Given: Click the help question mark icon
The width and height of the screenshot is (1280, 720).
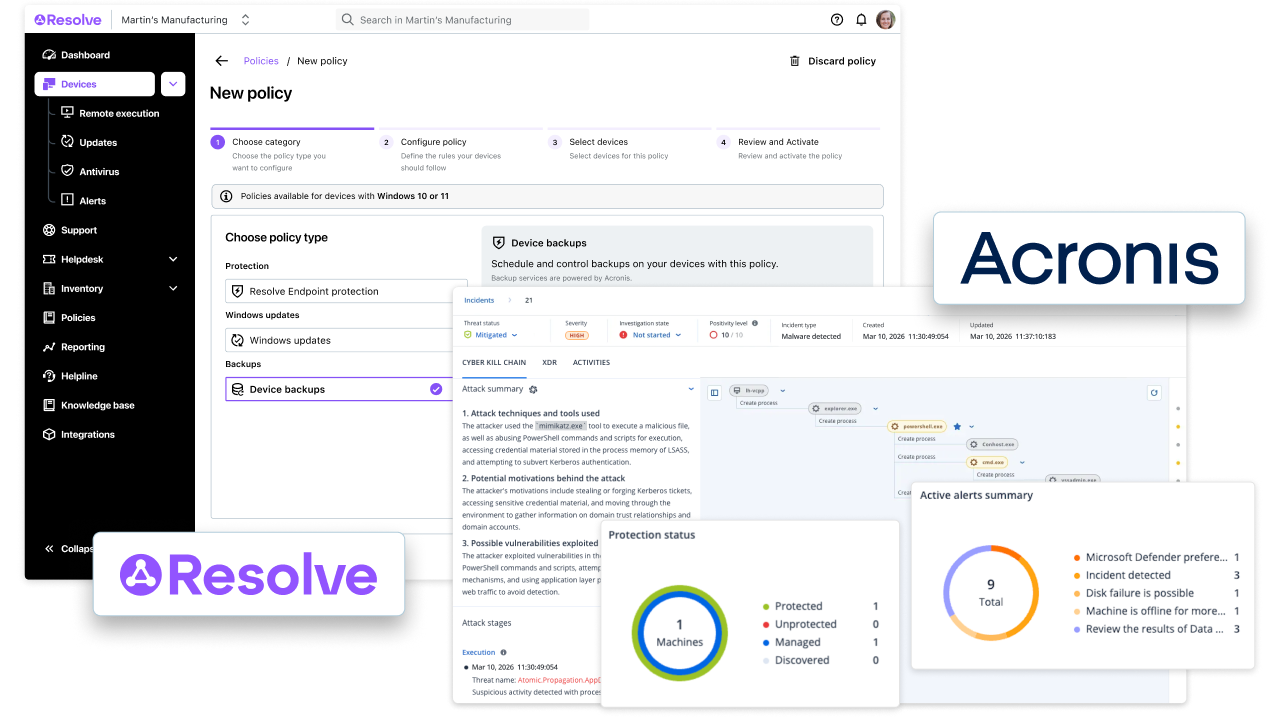Looking at the screenshot, I should [x=837, y=19].
